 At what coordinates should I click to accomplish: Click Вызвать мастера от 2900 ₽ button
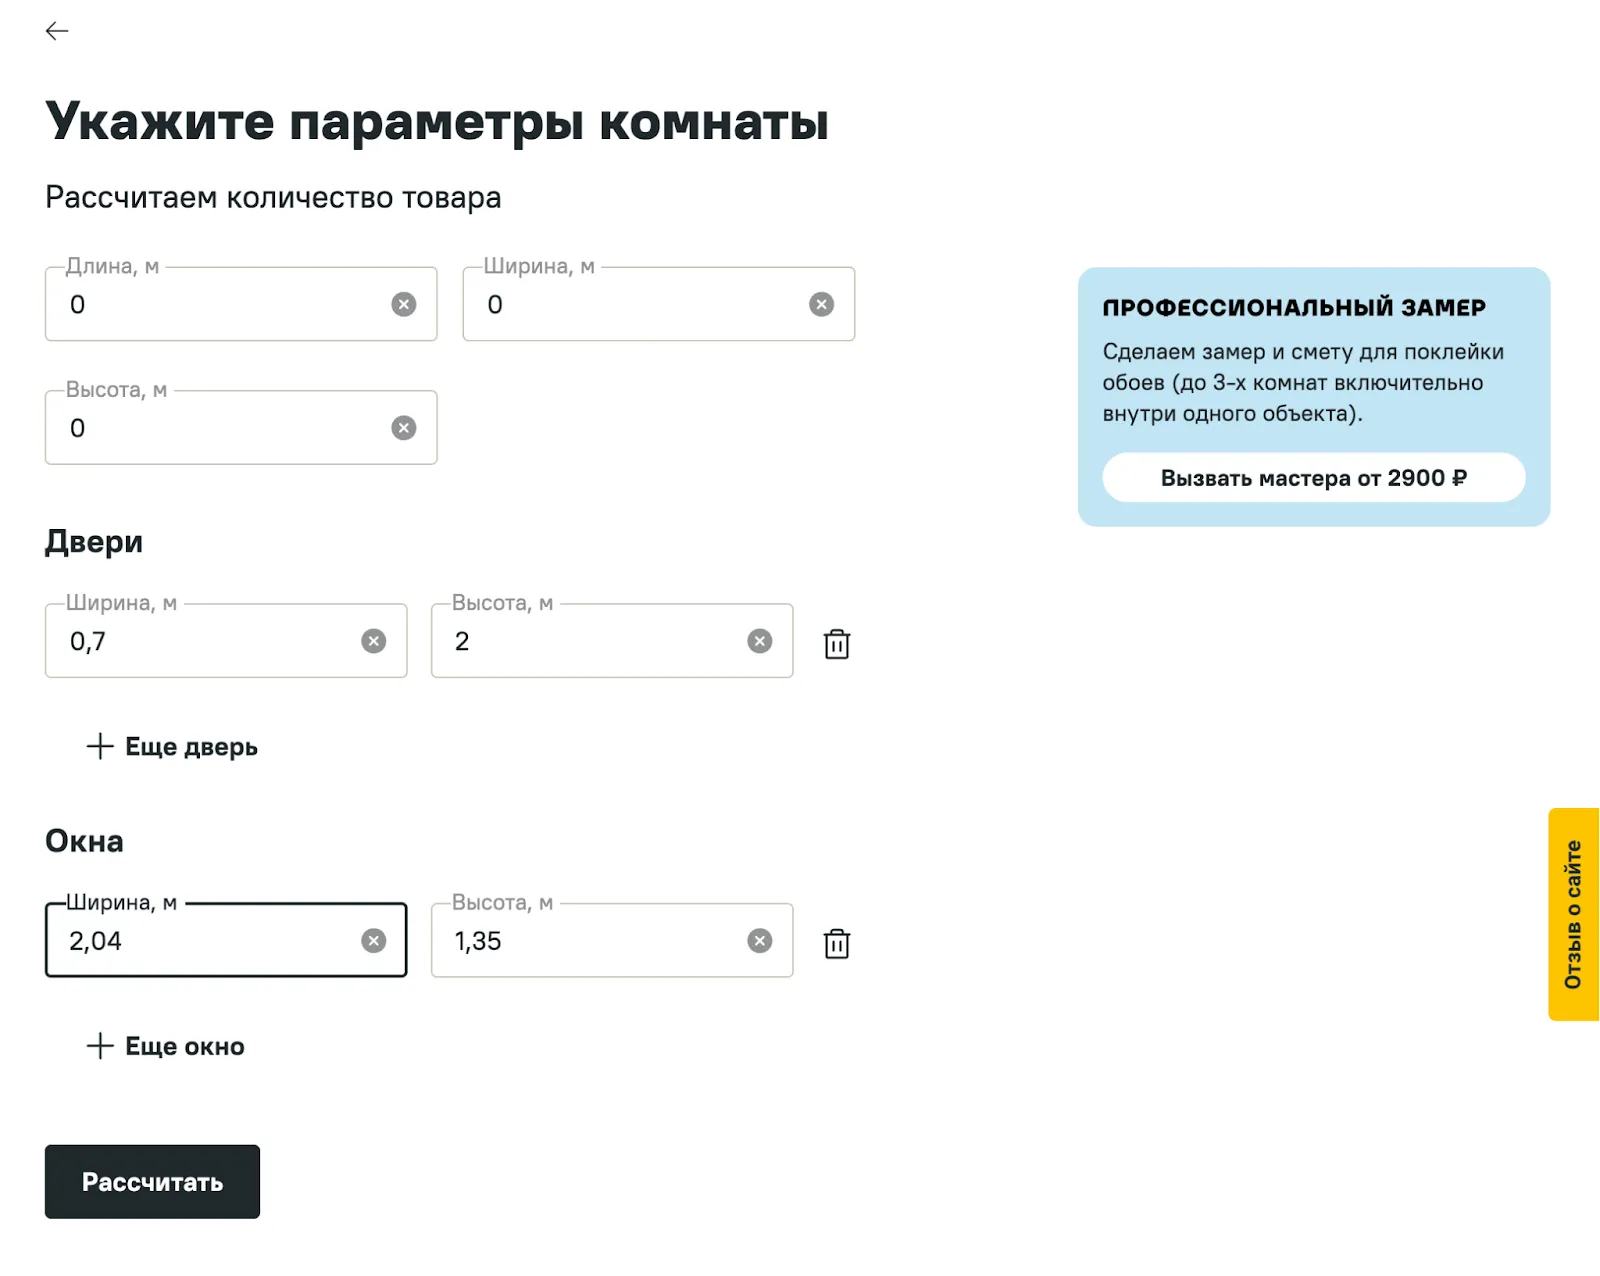pyautogui.click(x=1313, y=478)
